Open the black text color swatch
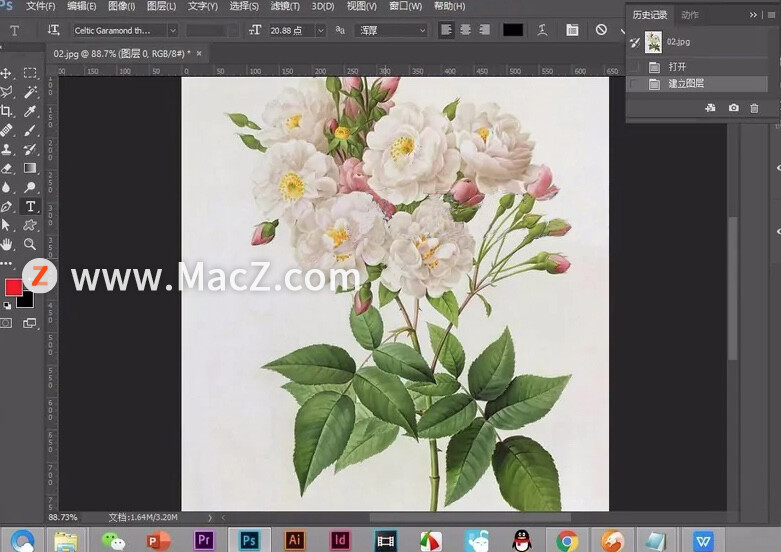The height and width of the screenshot is (552, 781). pos(513,30)
